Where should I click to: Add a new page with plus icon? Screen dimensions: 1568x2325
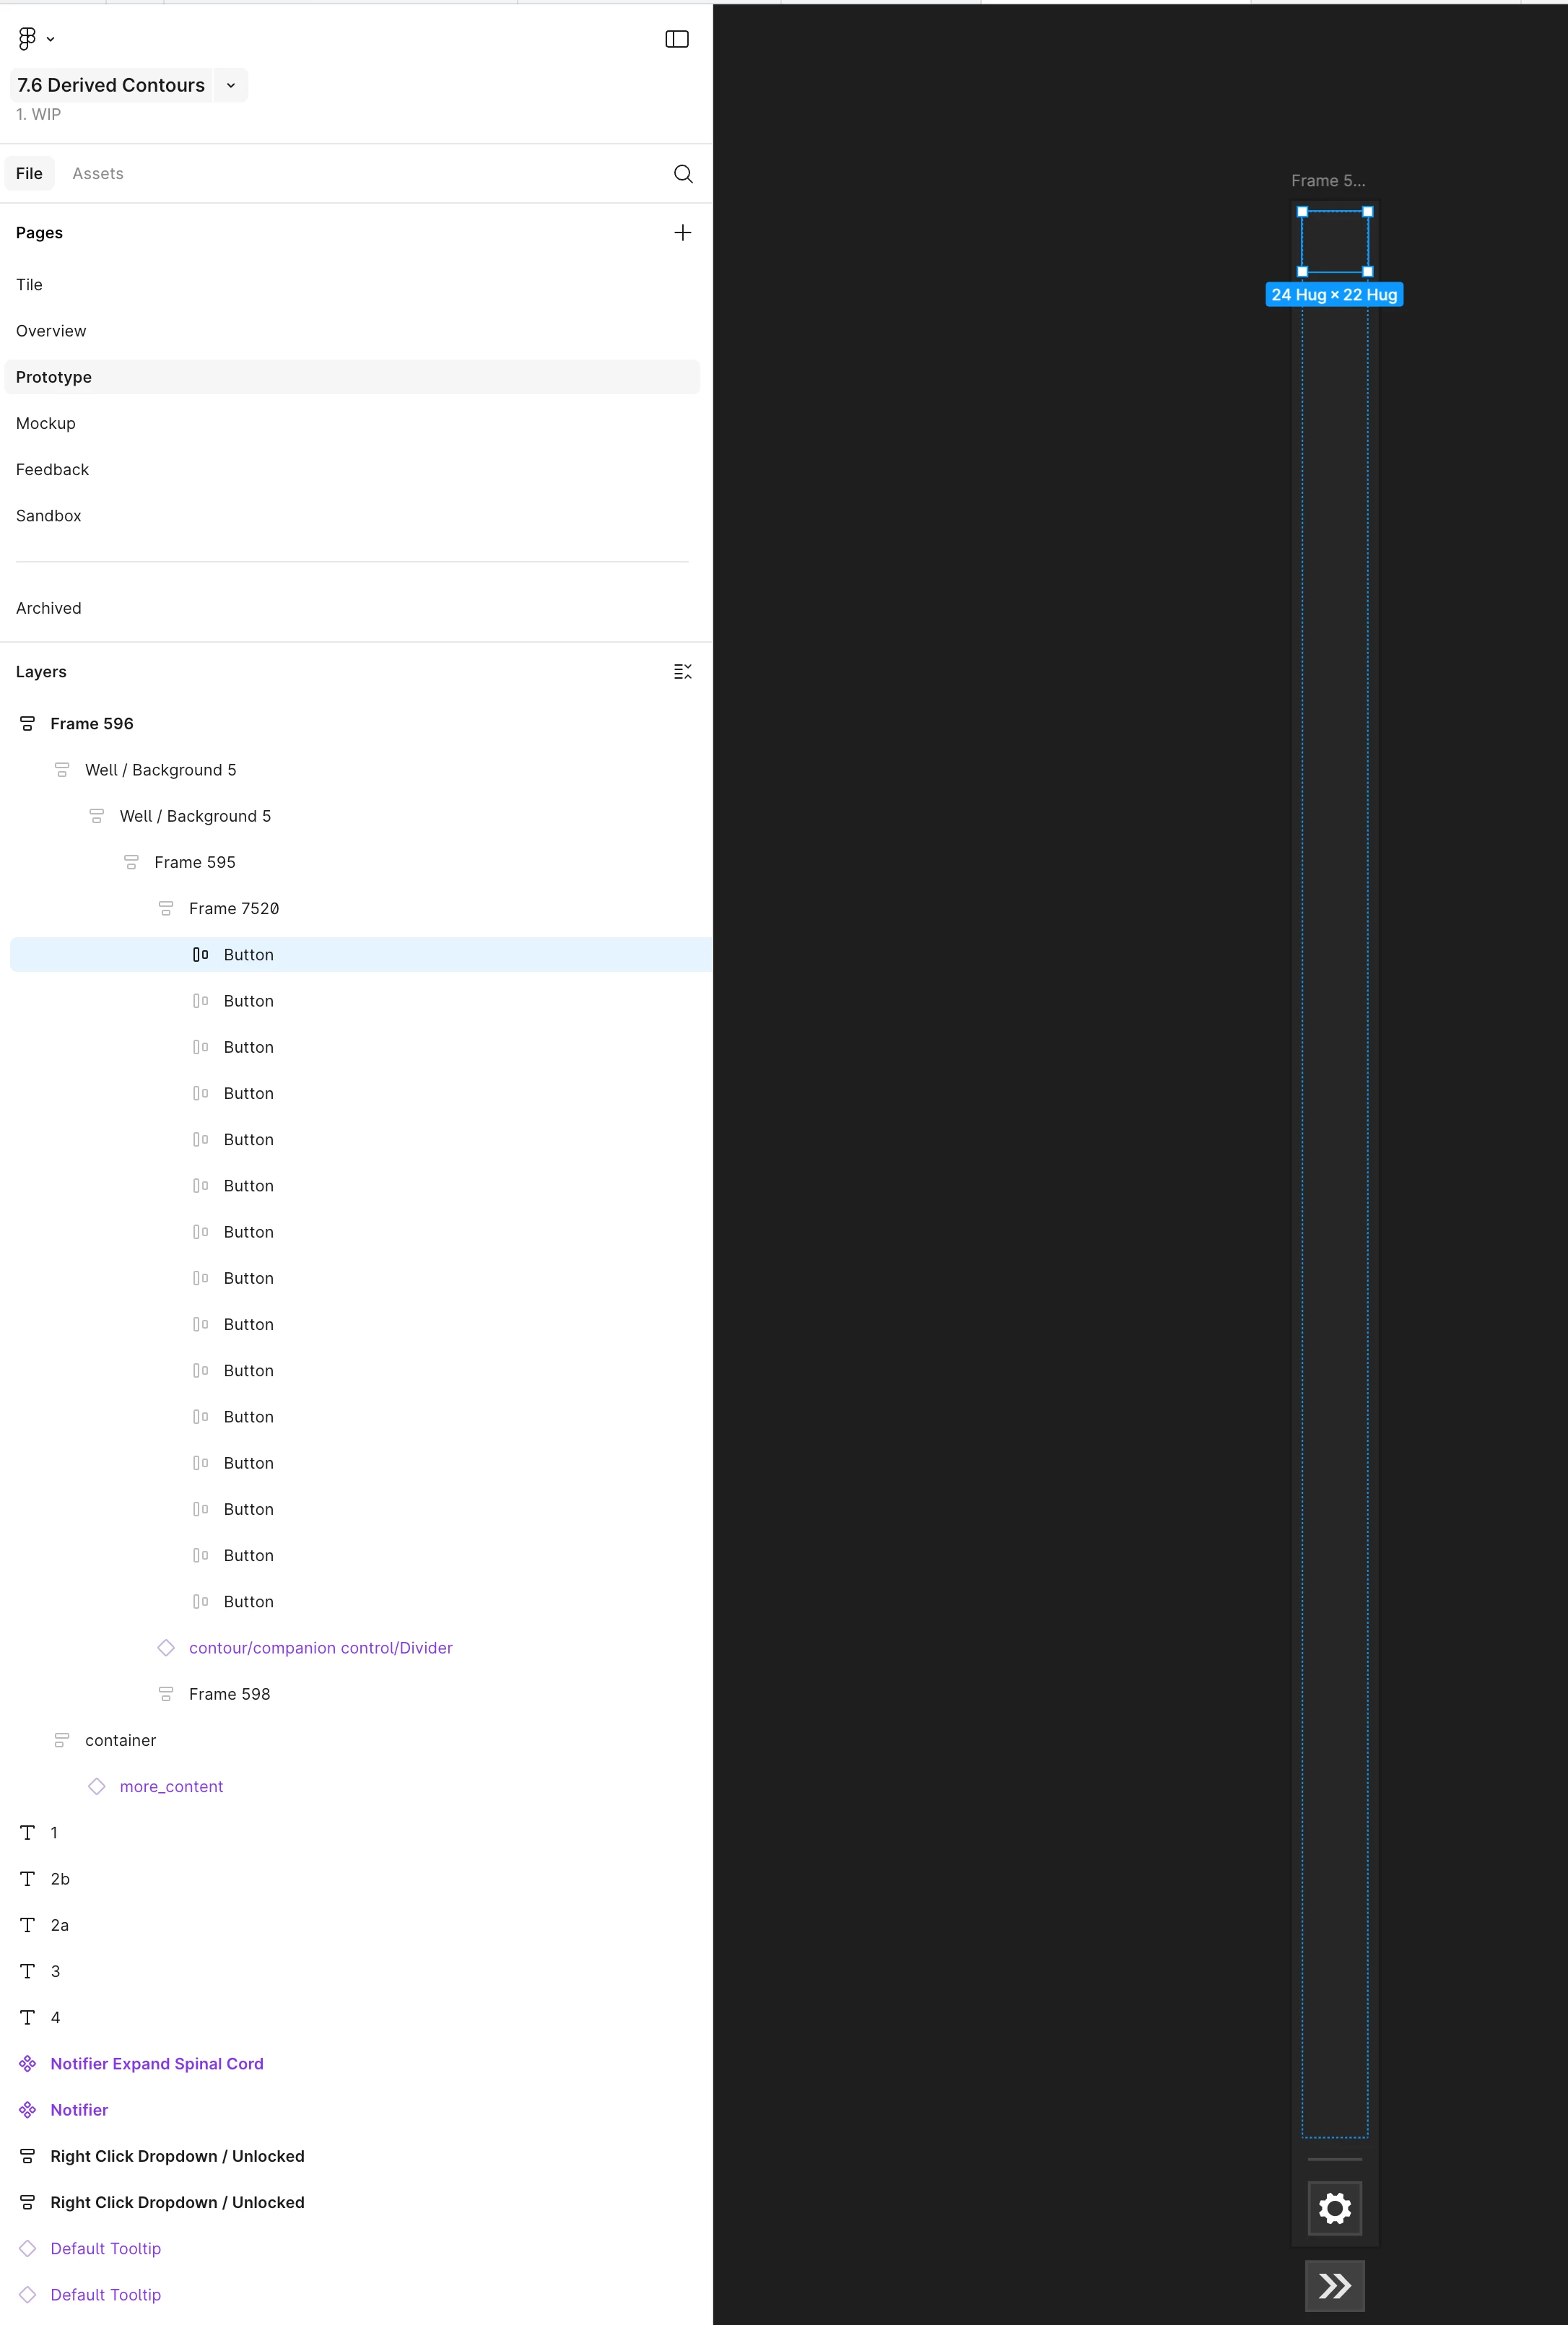[683, 232]
